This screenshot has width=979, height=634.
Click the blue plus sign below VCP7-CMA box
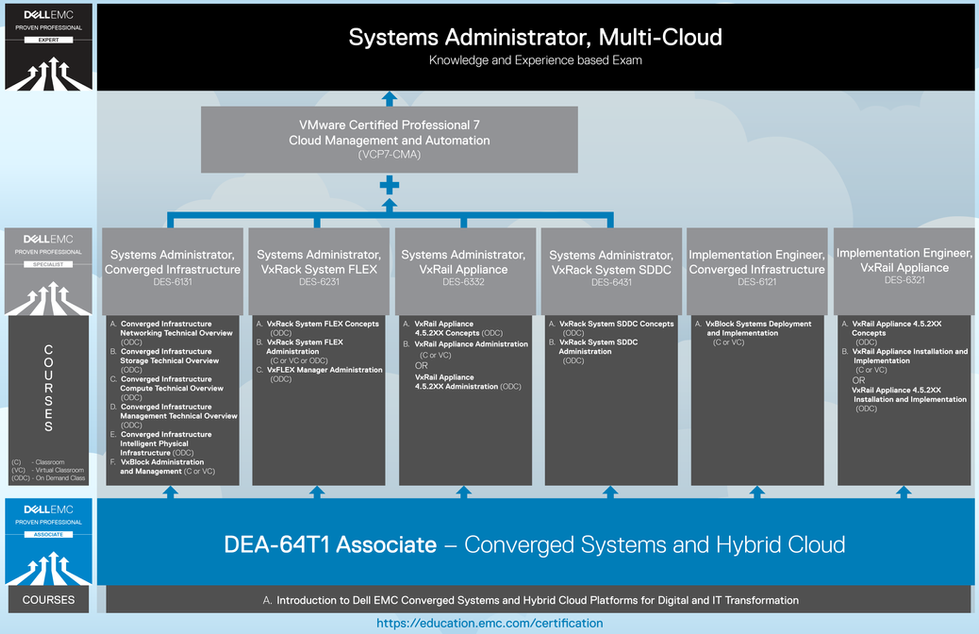pos(389,185)
